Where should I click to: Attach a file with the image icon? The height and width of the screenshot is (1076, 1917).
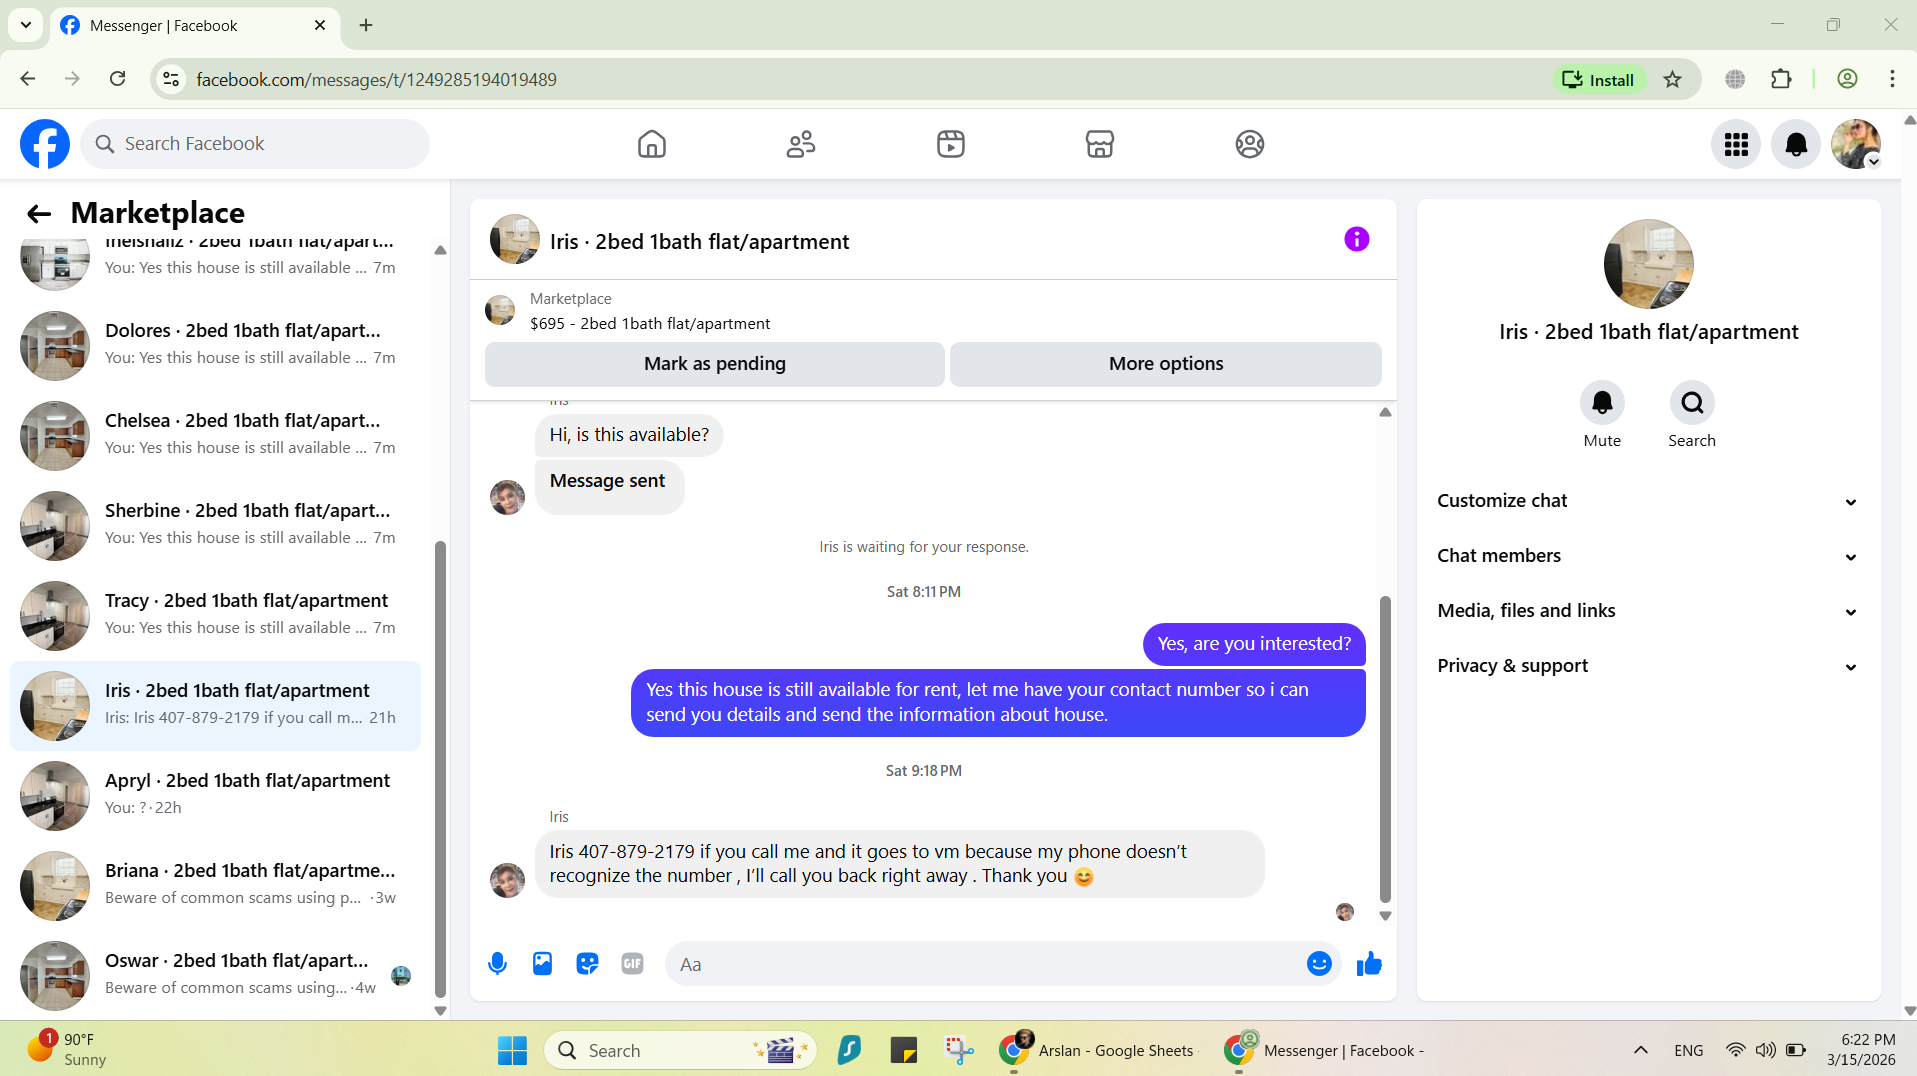(x=542, y=964)
